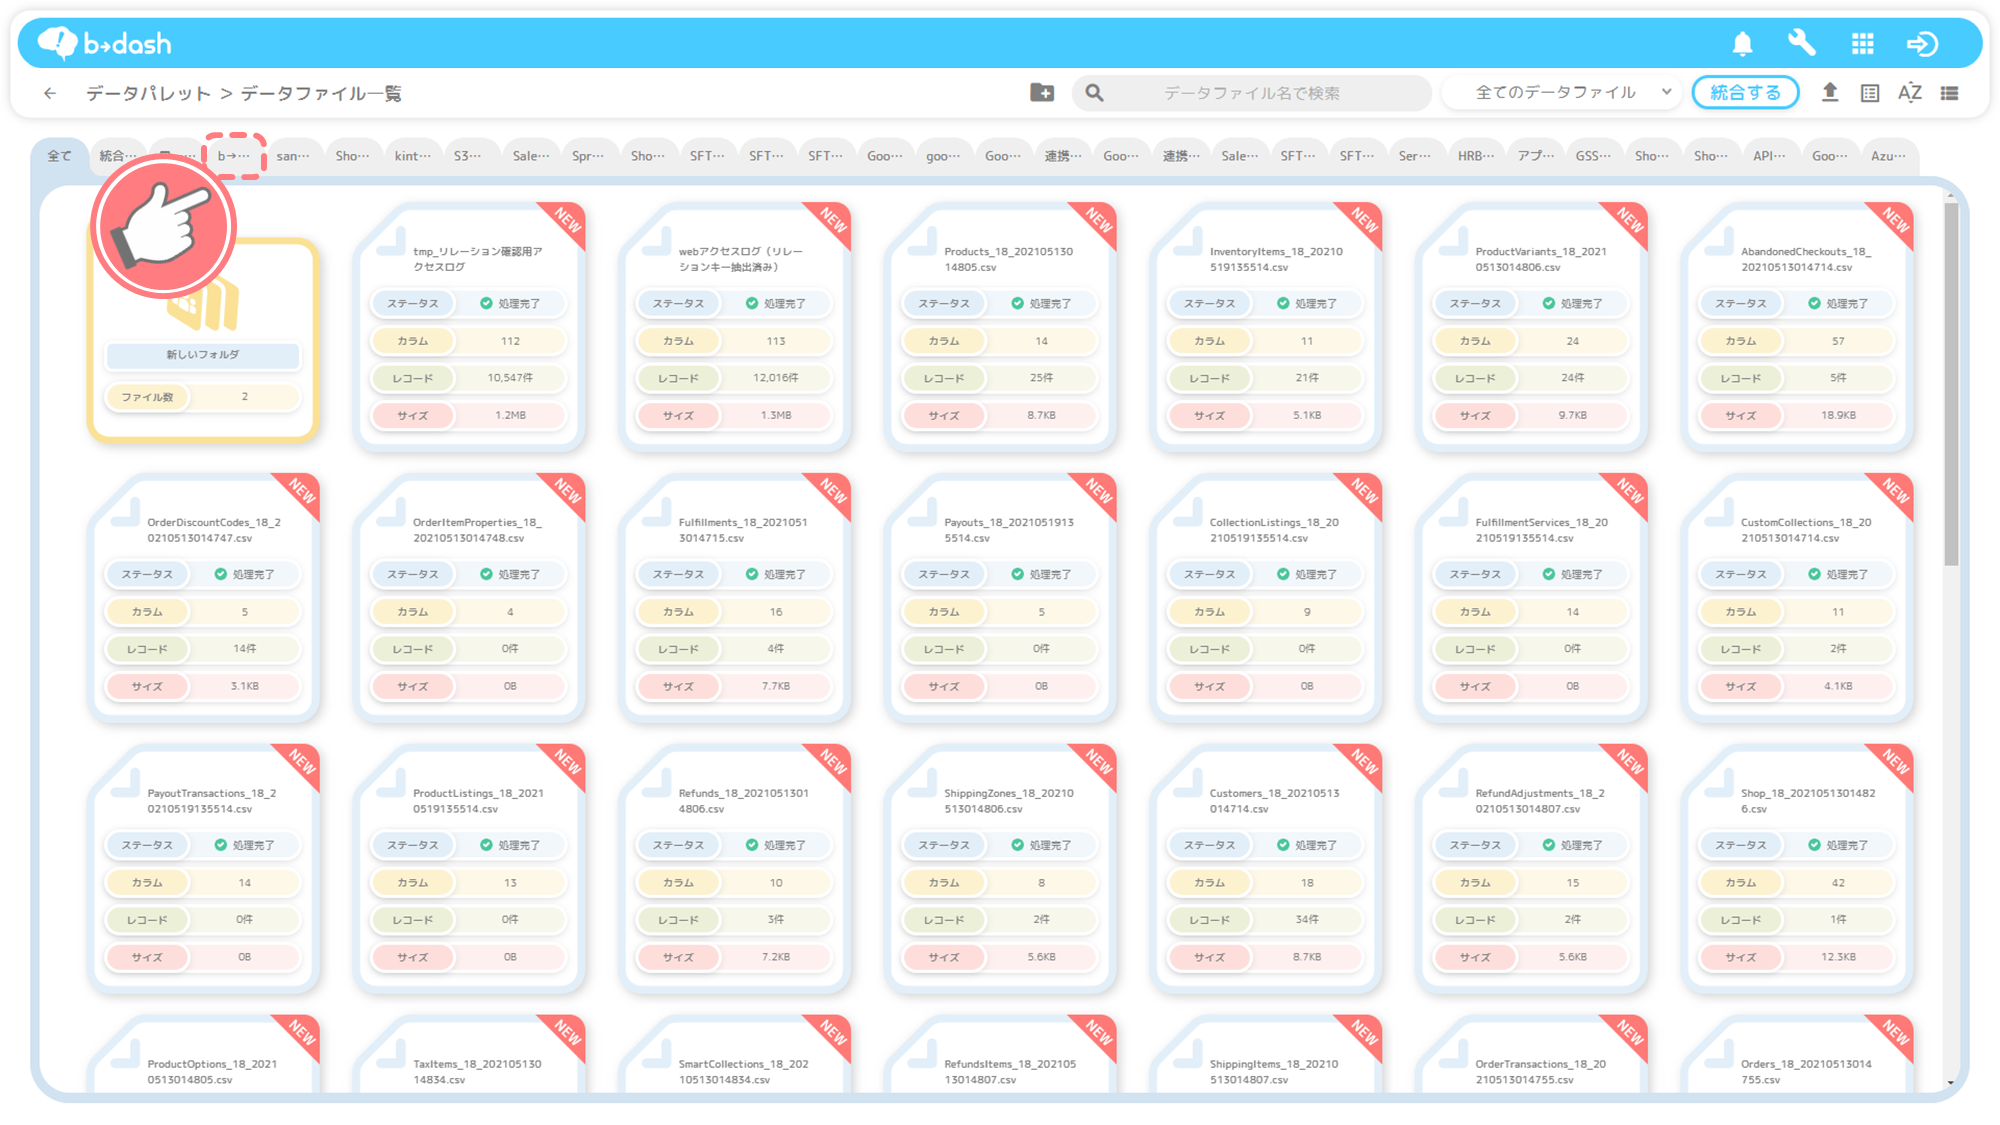Select the san… tab

click(293, 156)
